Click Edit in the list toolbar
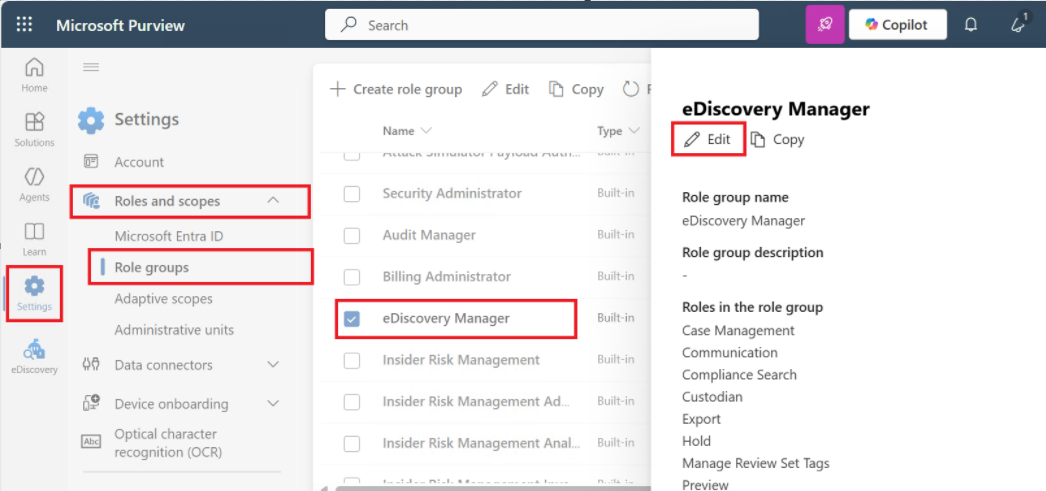This screenshot has width=1046, height=491. [506, 89]
